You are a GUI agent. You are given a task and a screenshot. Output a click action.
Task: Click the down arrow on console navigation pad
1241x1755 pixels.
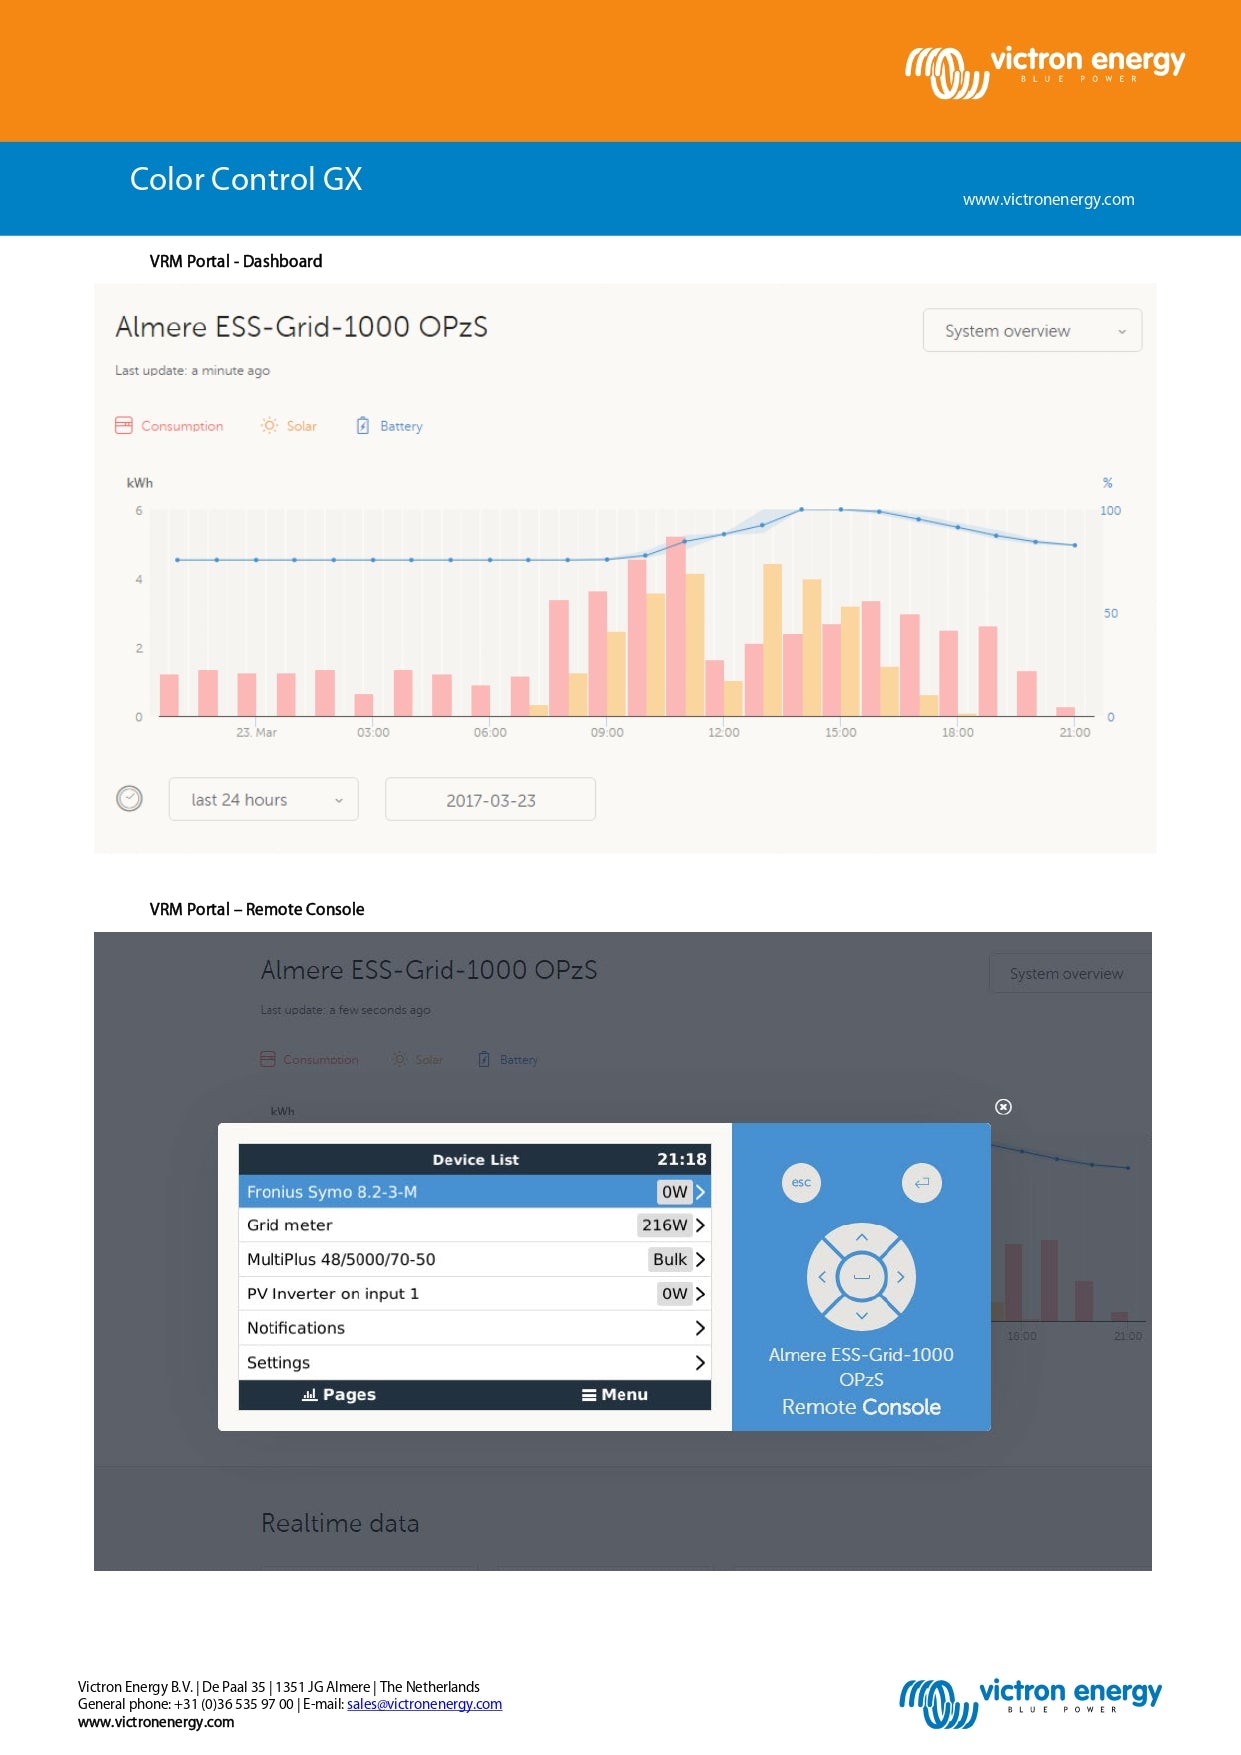pyautogui.click(x=861, y=1315)
